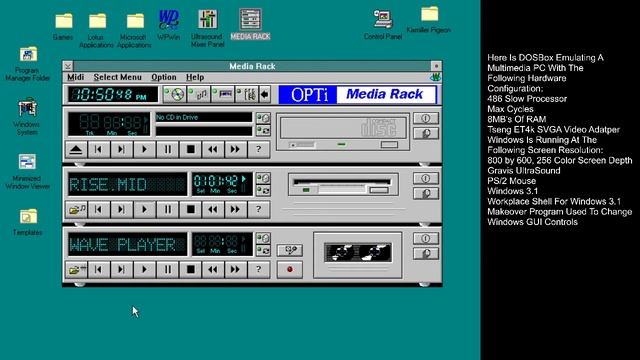The image size is (640, 360).
Task: Toggle MIDI player upper small option button
Action: tap(263, 178)
